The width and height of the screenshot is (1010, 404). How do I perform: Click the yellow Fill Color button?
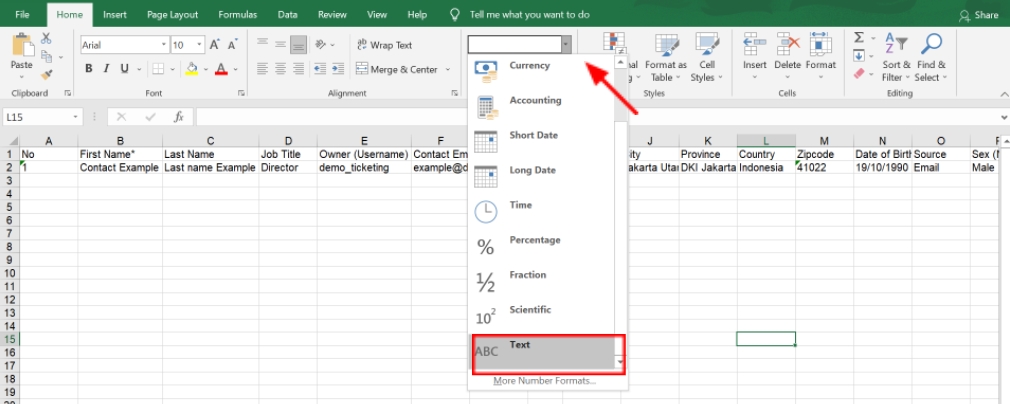[190, 69]
